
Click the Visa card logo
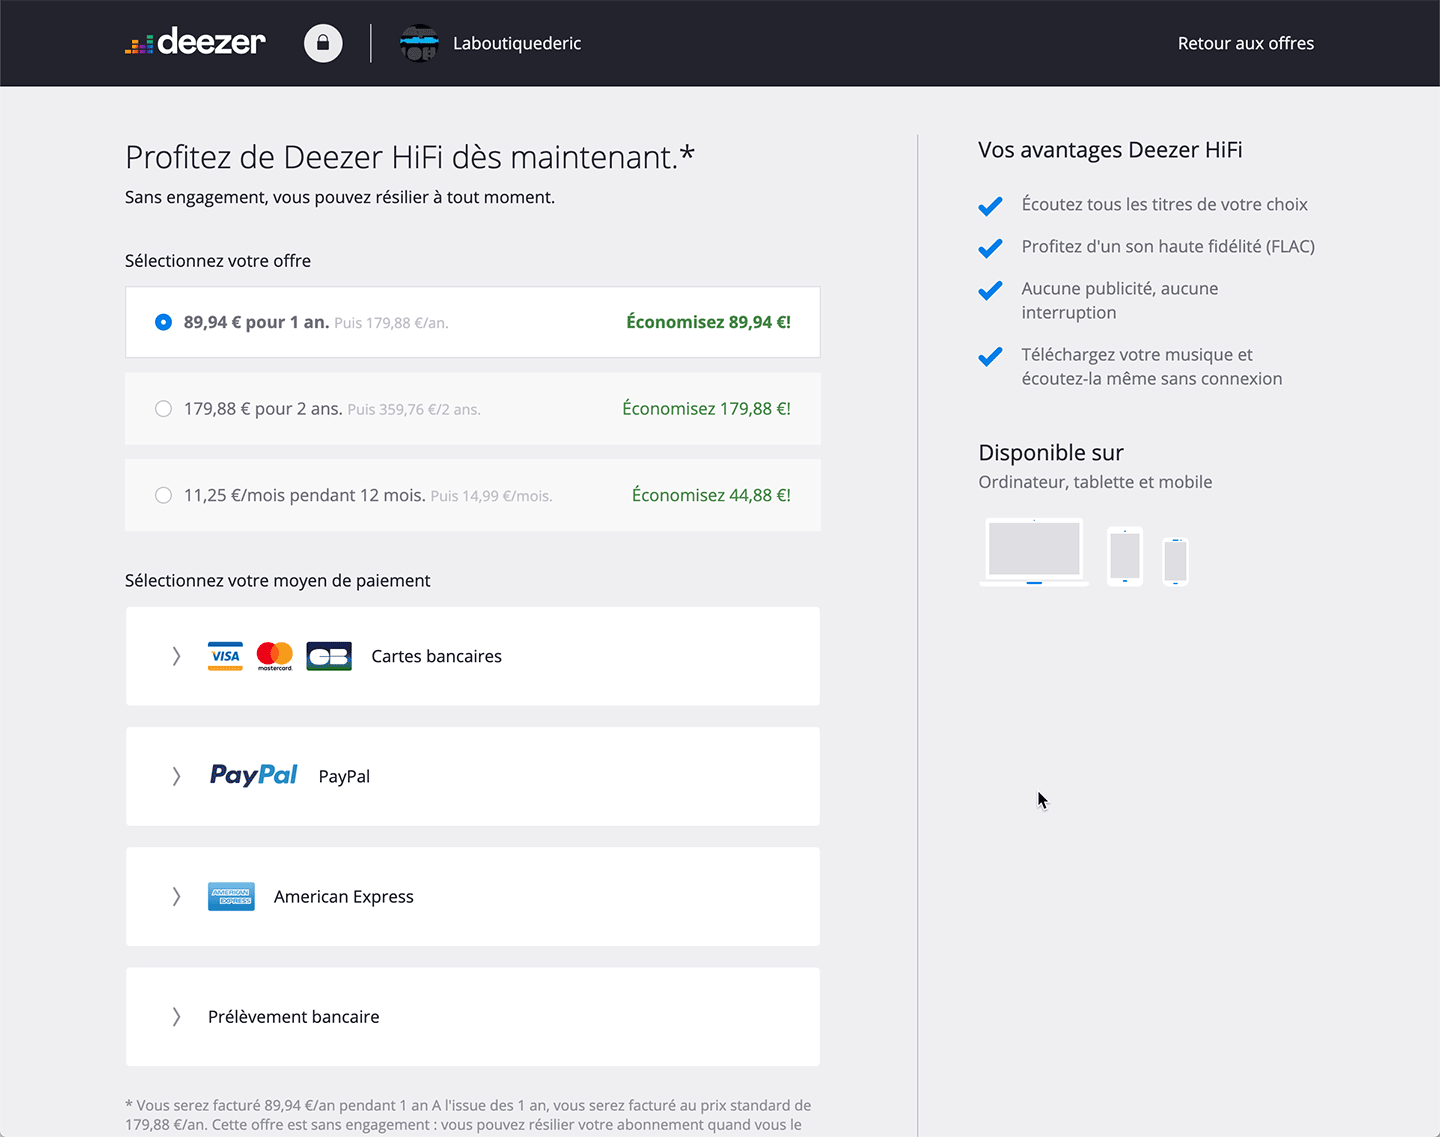point(225,656)
